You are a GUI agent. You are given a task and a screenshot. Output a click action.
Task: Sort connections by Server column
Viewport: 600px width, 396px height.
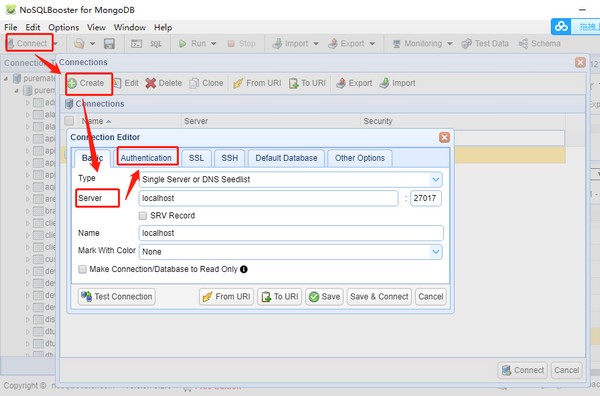(x=271, y=121)
